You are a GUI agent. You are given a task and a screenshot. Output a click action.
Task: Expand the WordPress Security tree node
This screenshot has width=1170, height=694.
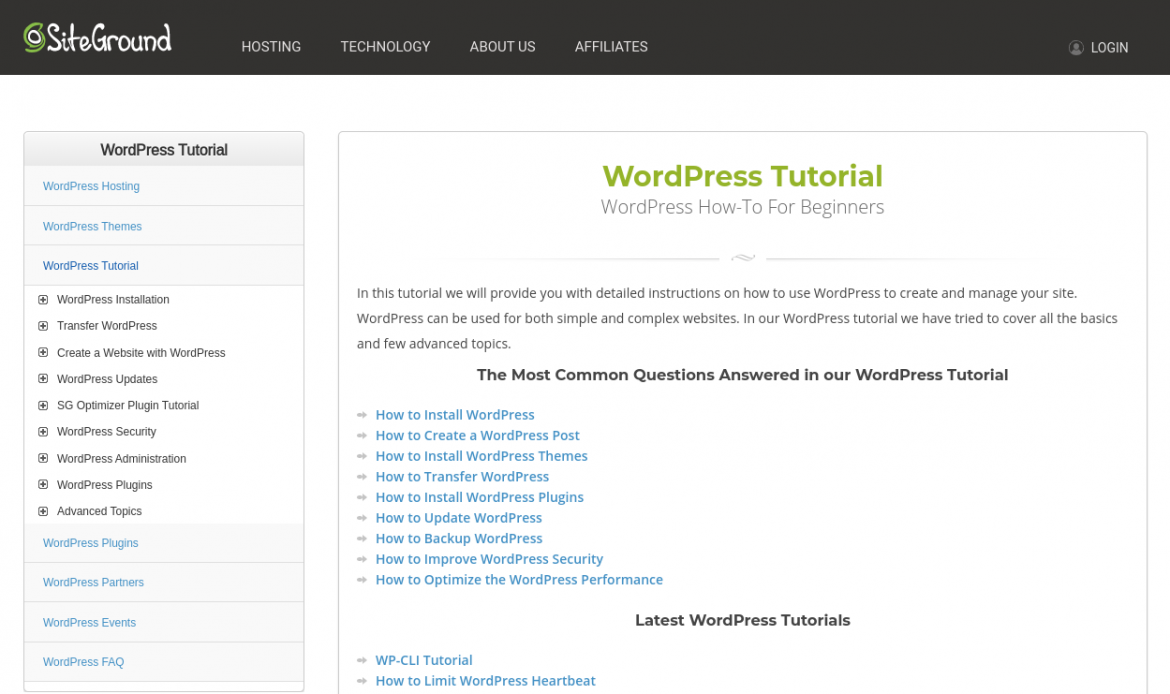click(43, 431)
